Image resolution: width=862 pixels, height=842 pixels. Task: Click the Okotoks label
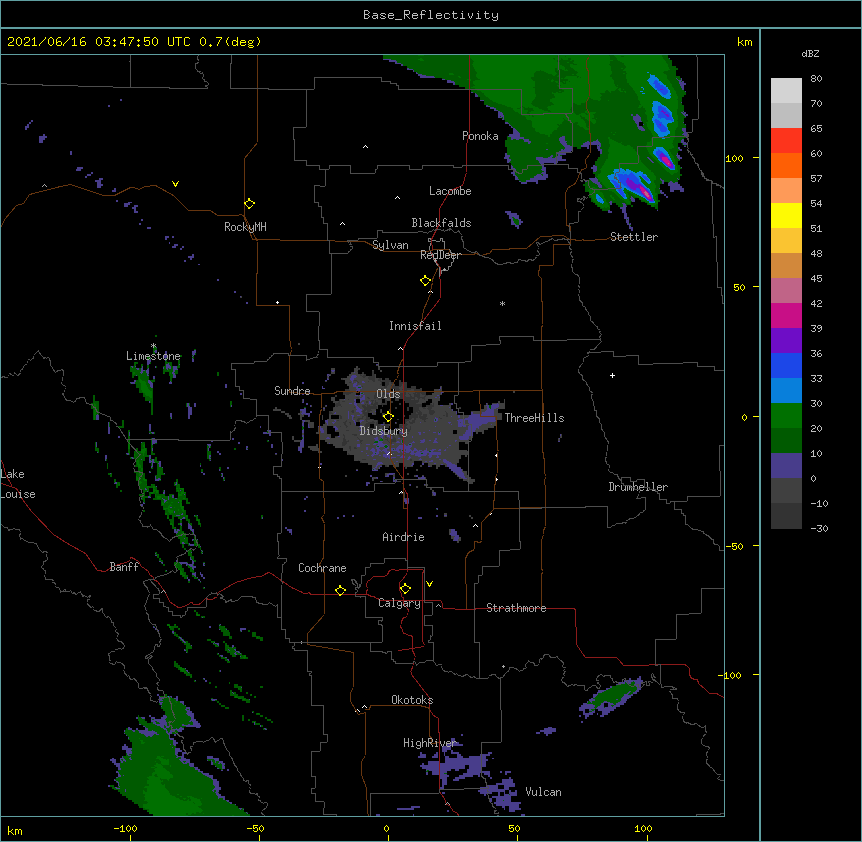pyautogui.click(x=412, y=700)
